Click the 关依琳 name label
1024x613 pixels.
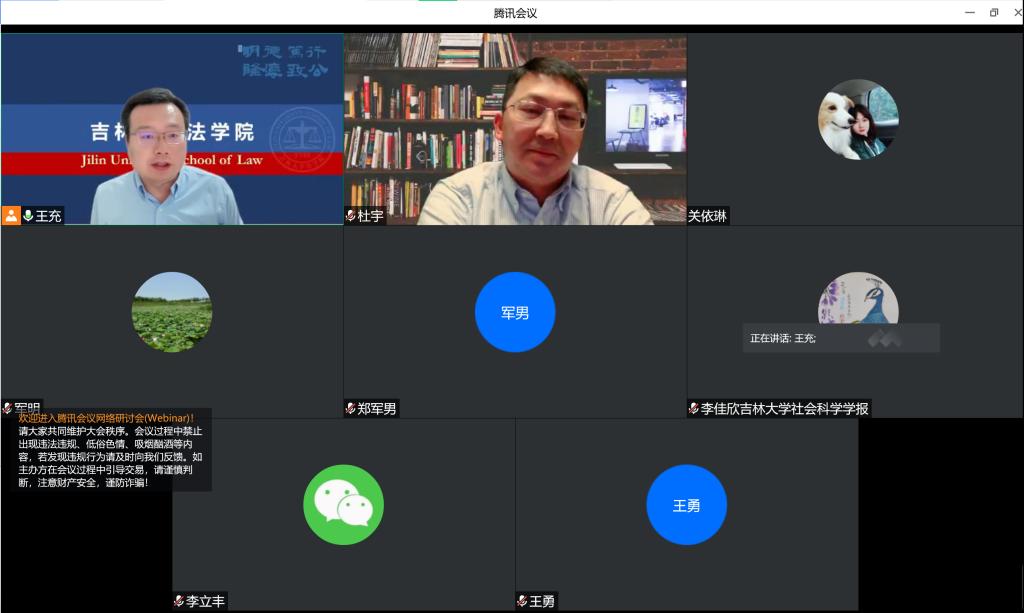(707, 215)
